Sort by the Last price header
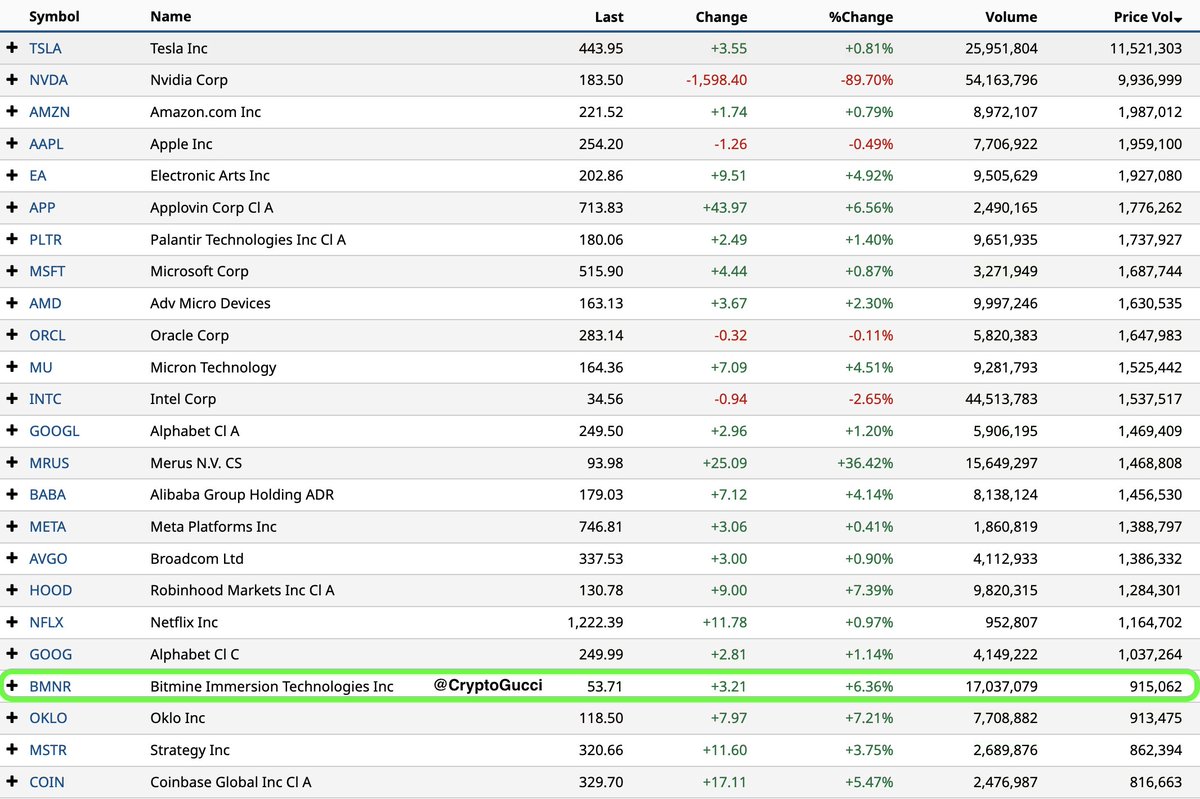This screenshot has height=799, width=1200. click(x=608, y=17)
